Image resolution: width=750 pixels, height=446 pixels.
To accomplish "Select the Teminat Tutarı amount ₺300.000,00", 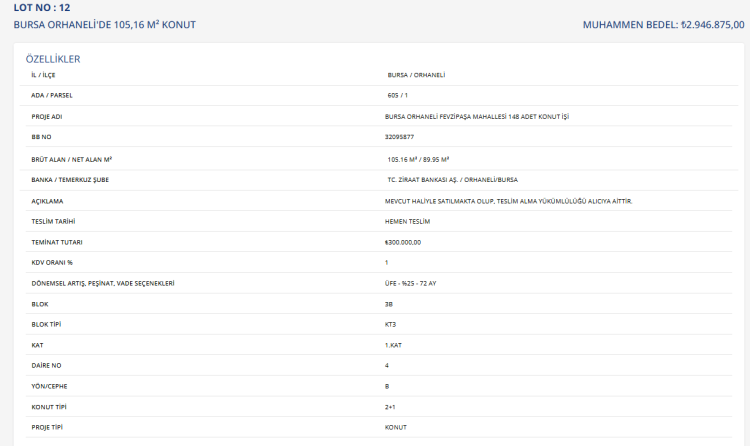I will click(x=403, y=242).
